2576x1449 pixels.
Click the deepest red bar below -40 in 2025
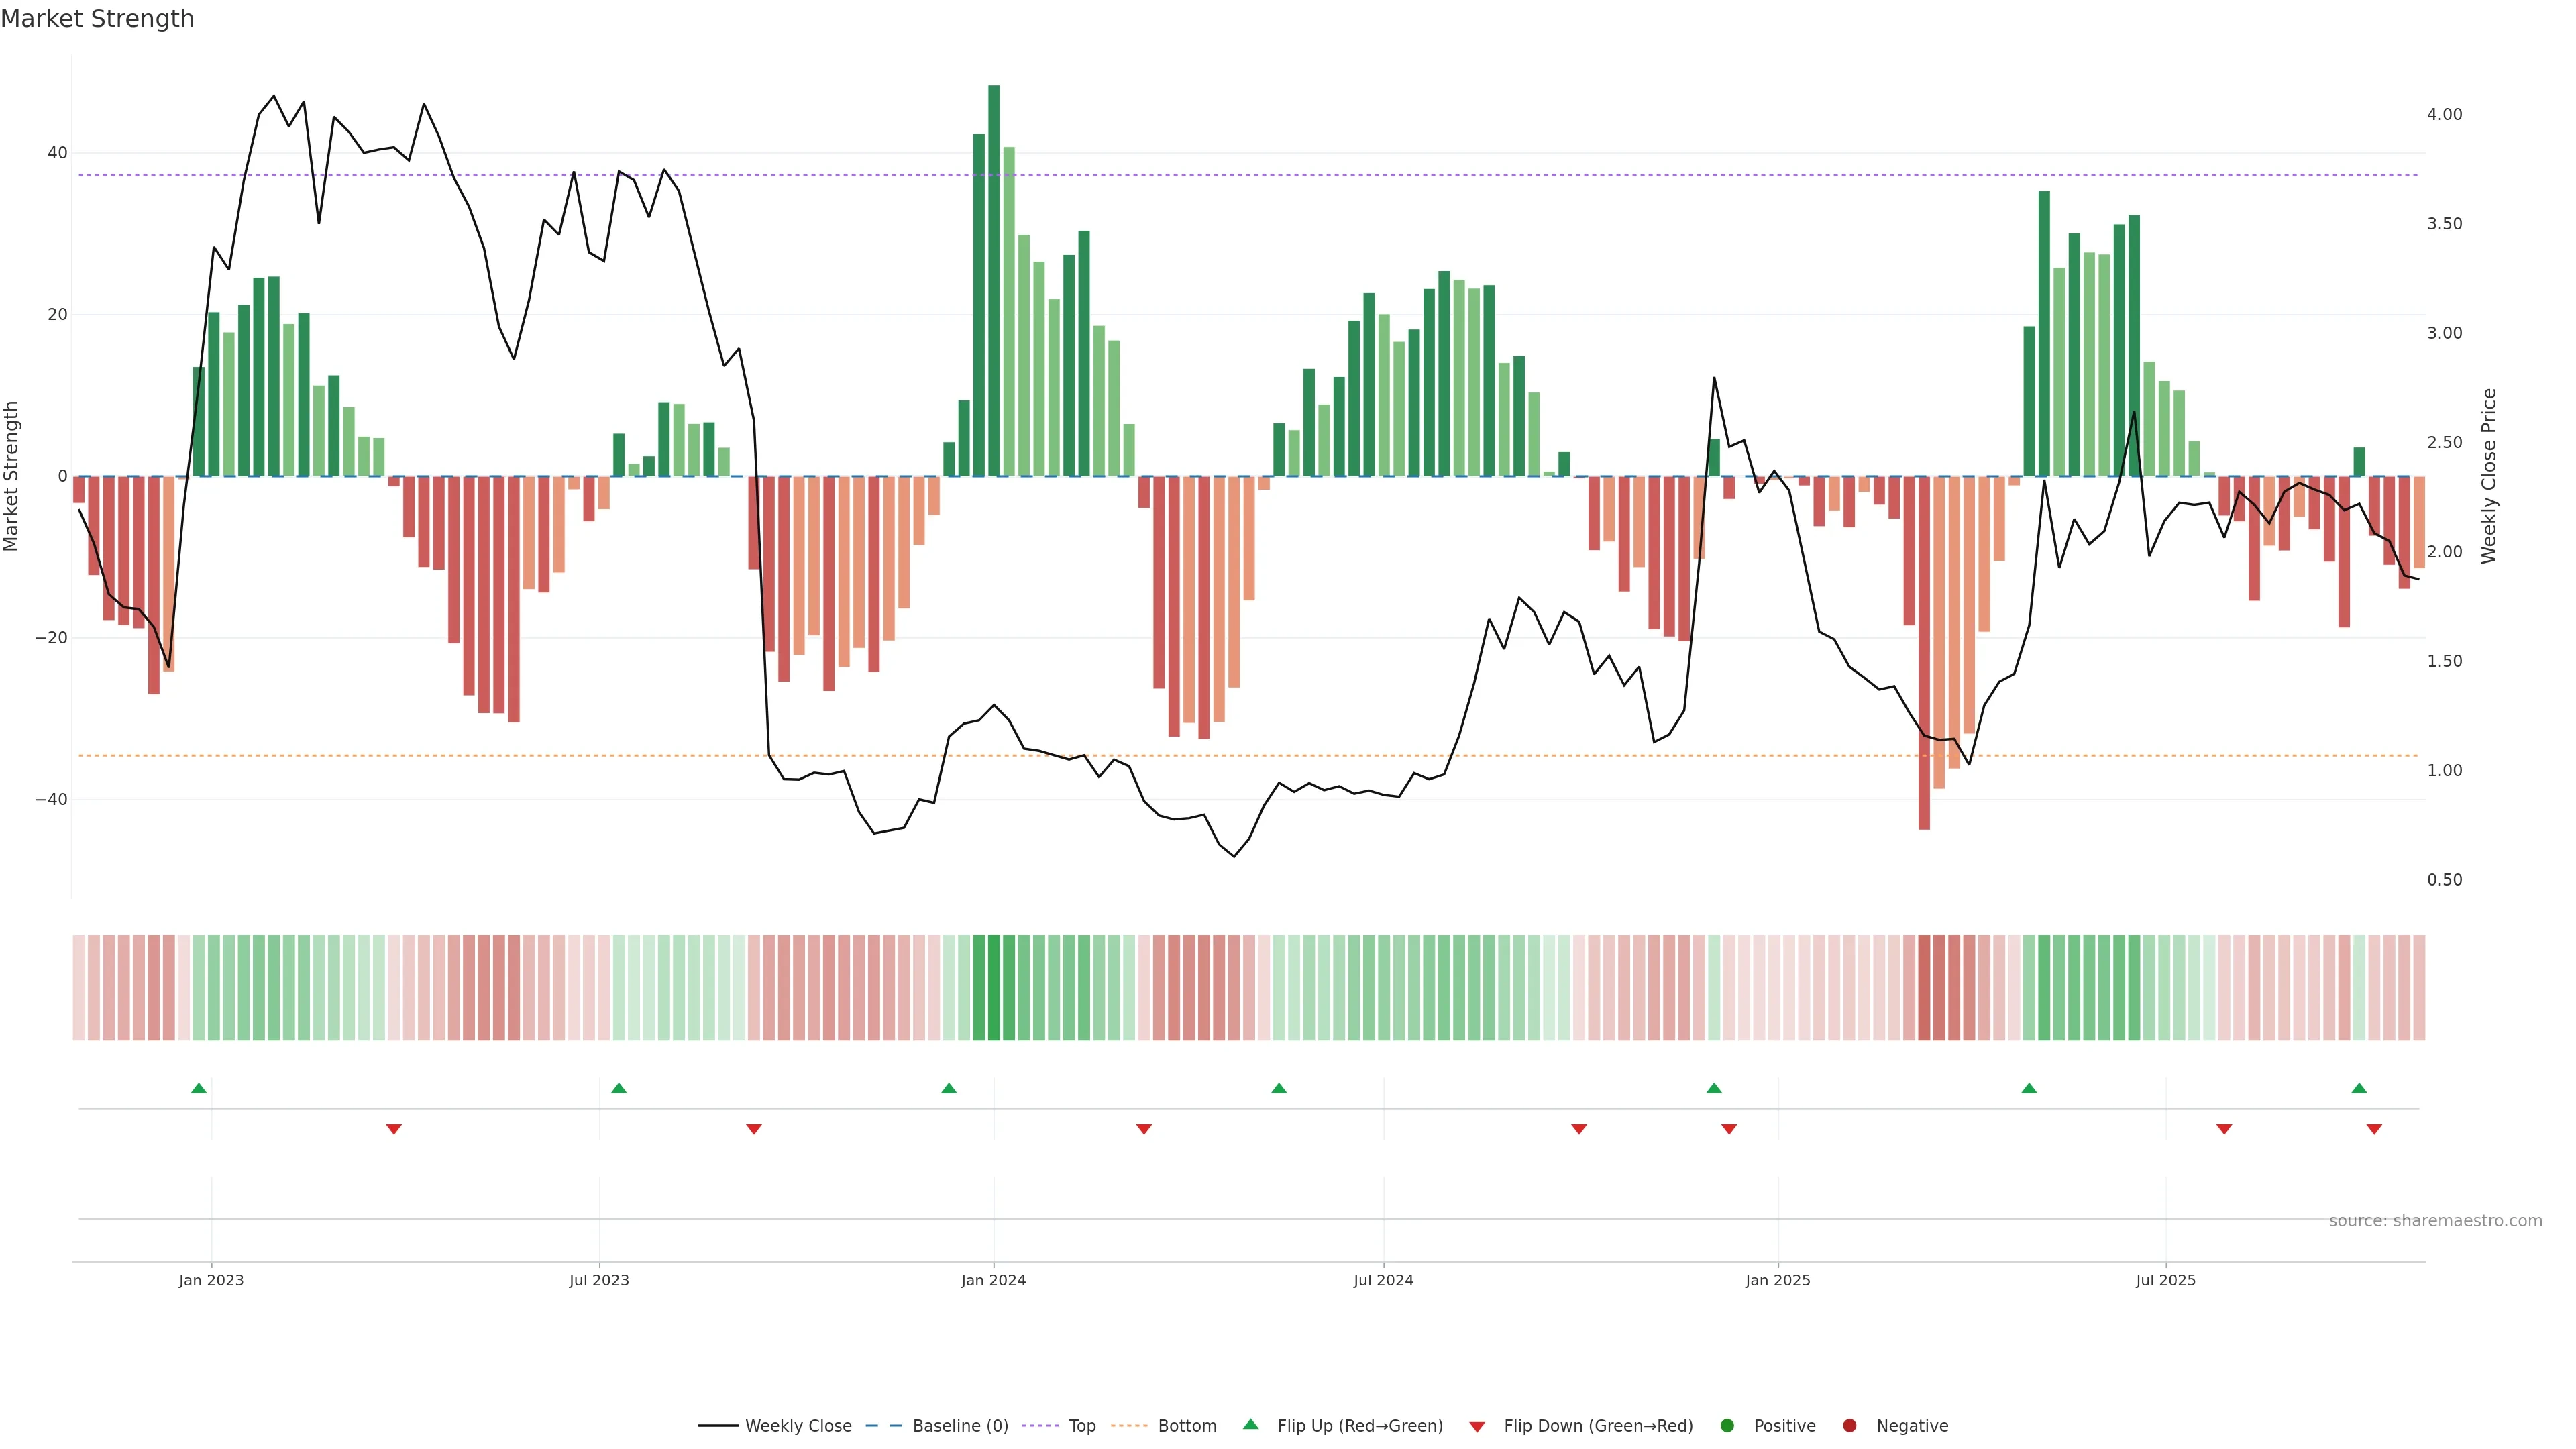click(1924, 652)
